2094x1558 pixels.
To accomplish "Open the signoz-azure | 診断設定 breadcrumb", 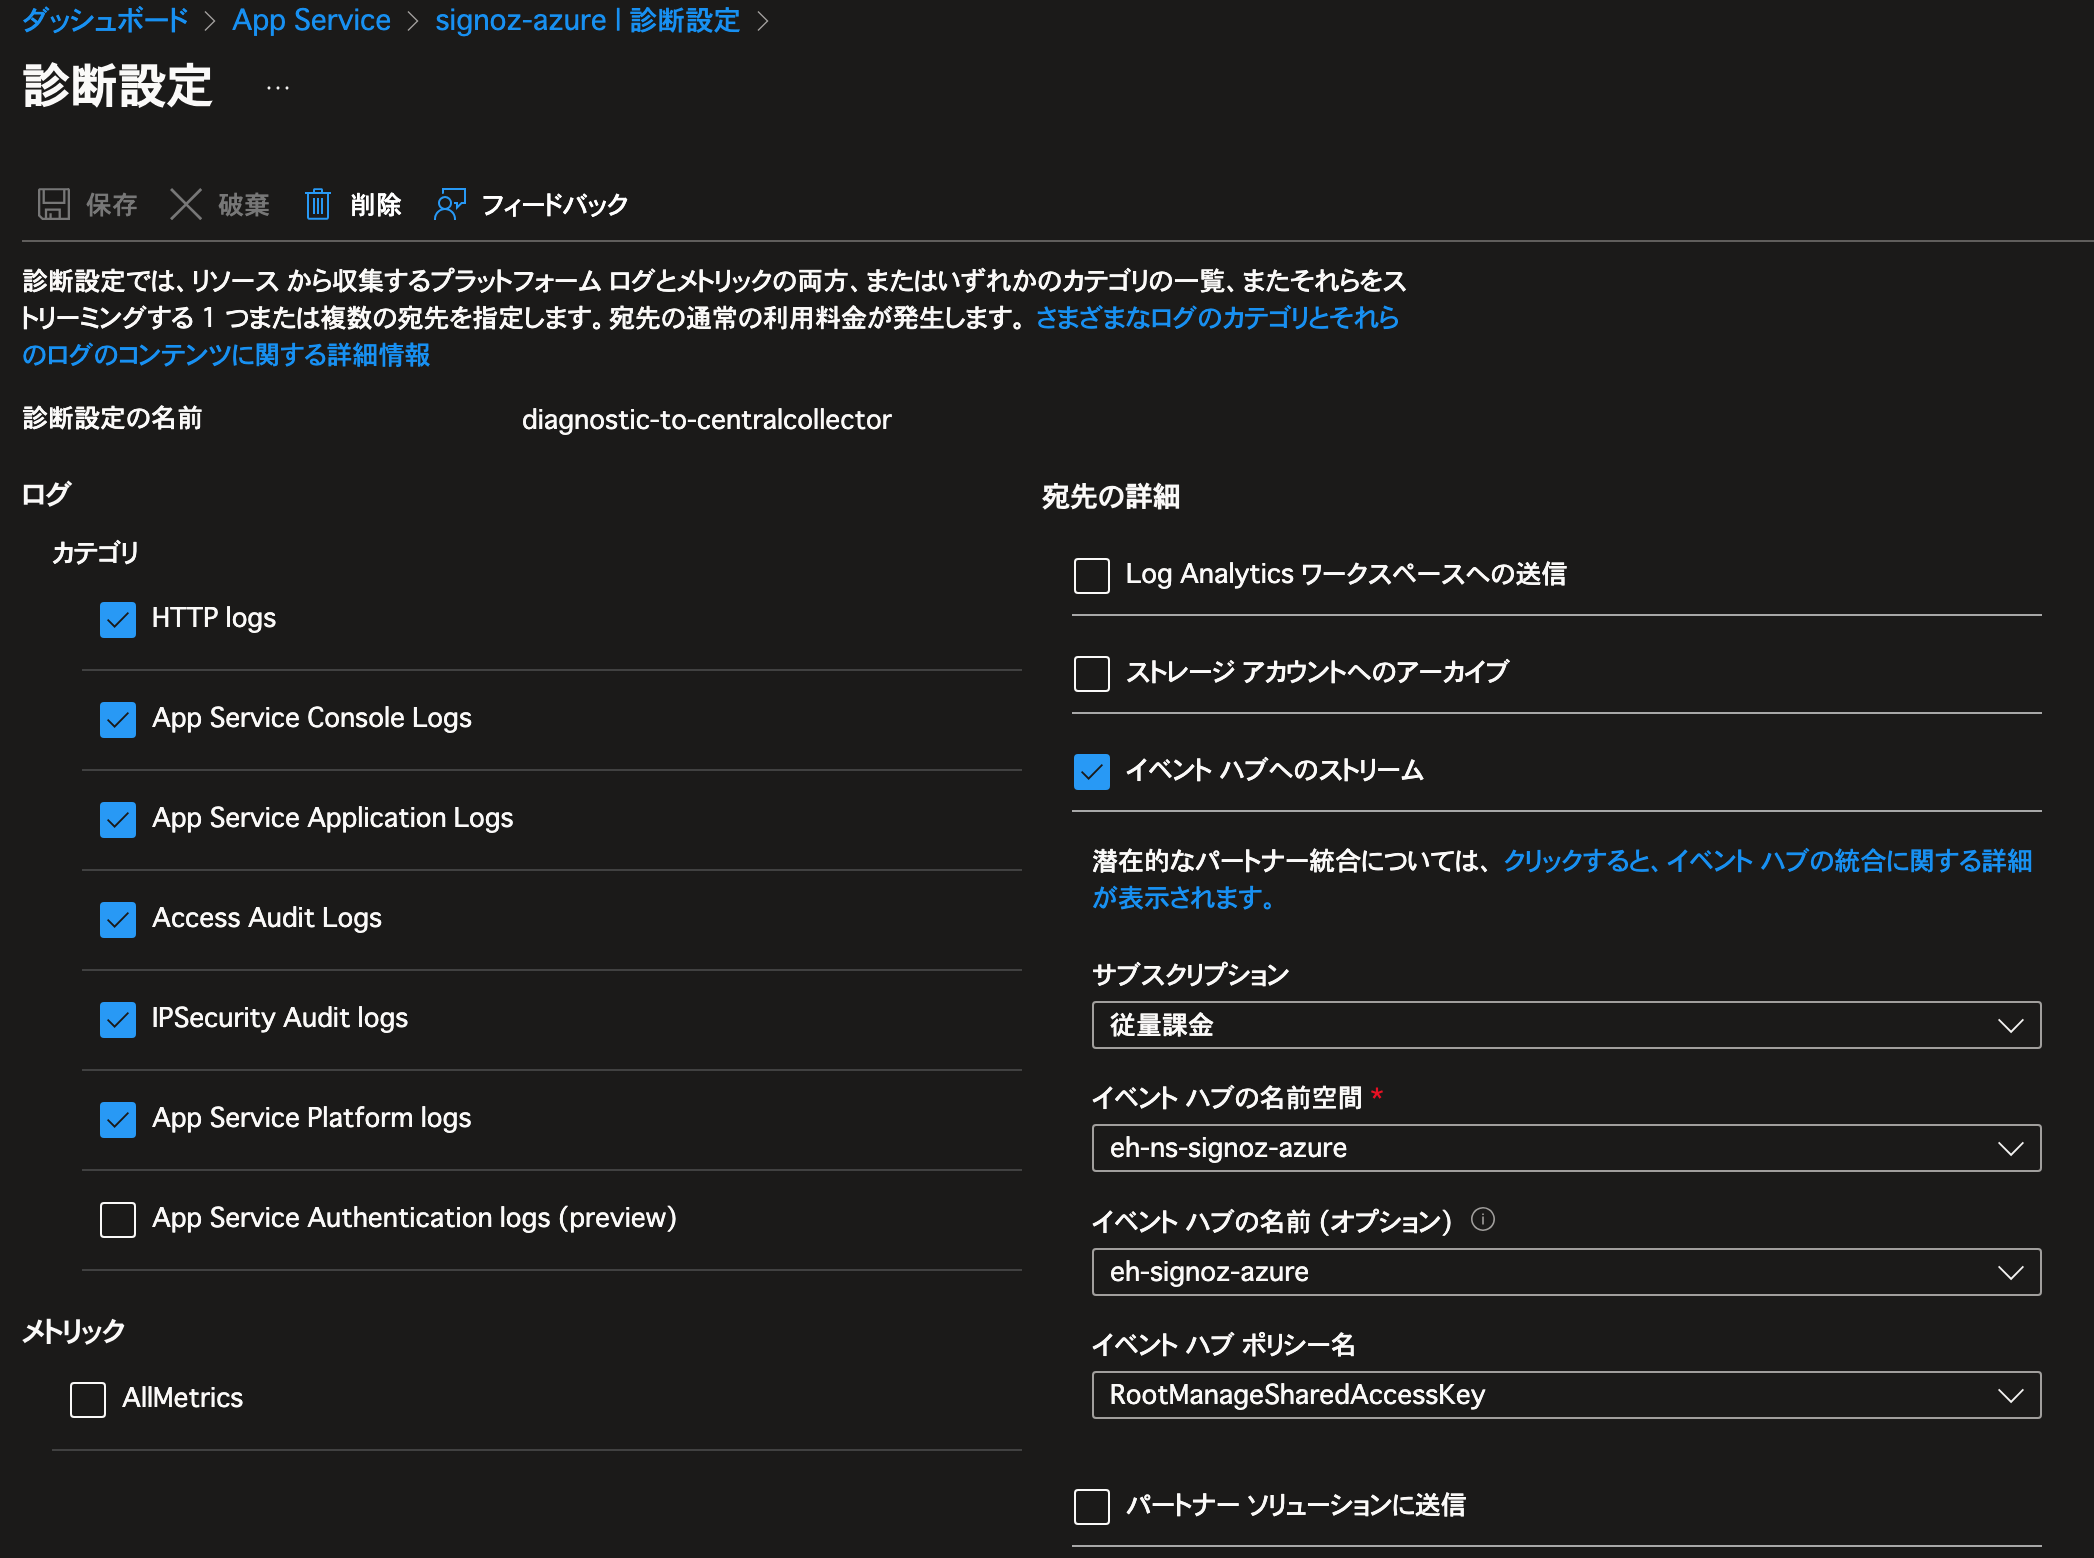I will click(x=587, y=20).
